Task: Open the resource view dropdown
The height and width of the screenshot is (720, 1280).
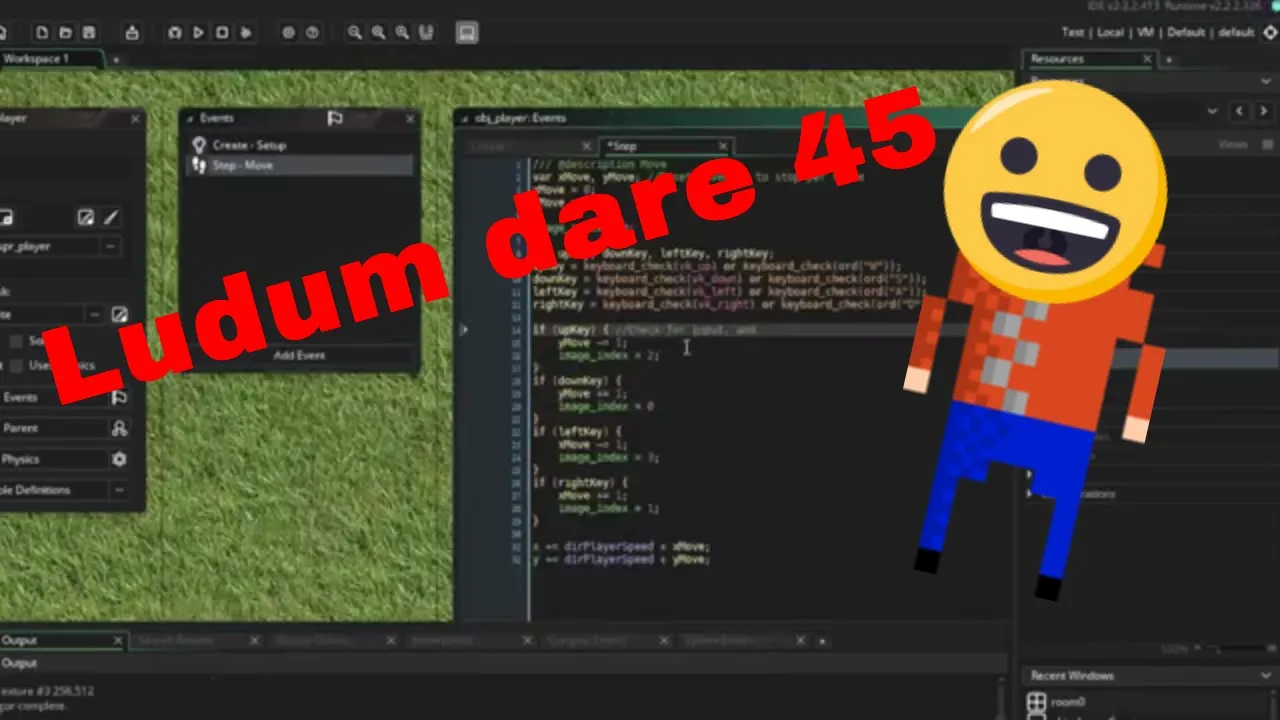Action: (1213, 111)
